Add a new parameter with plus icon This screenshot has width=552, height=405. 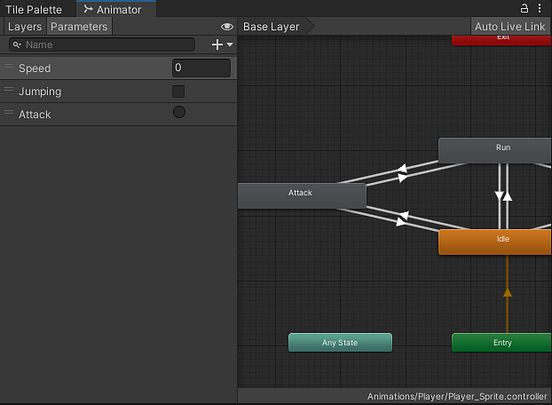(x=217, y=45)
